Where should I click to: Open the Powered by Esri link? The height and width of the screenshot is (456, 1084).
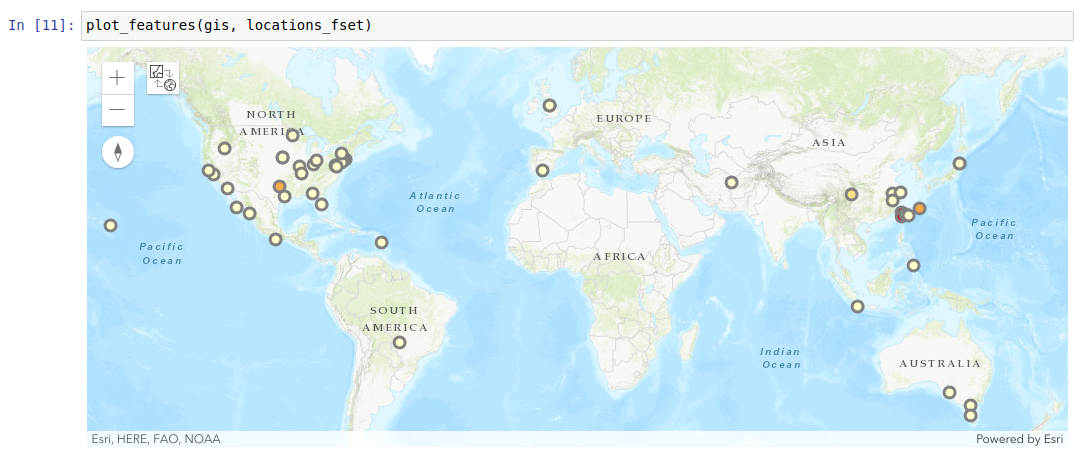coord(1022,439)
